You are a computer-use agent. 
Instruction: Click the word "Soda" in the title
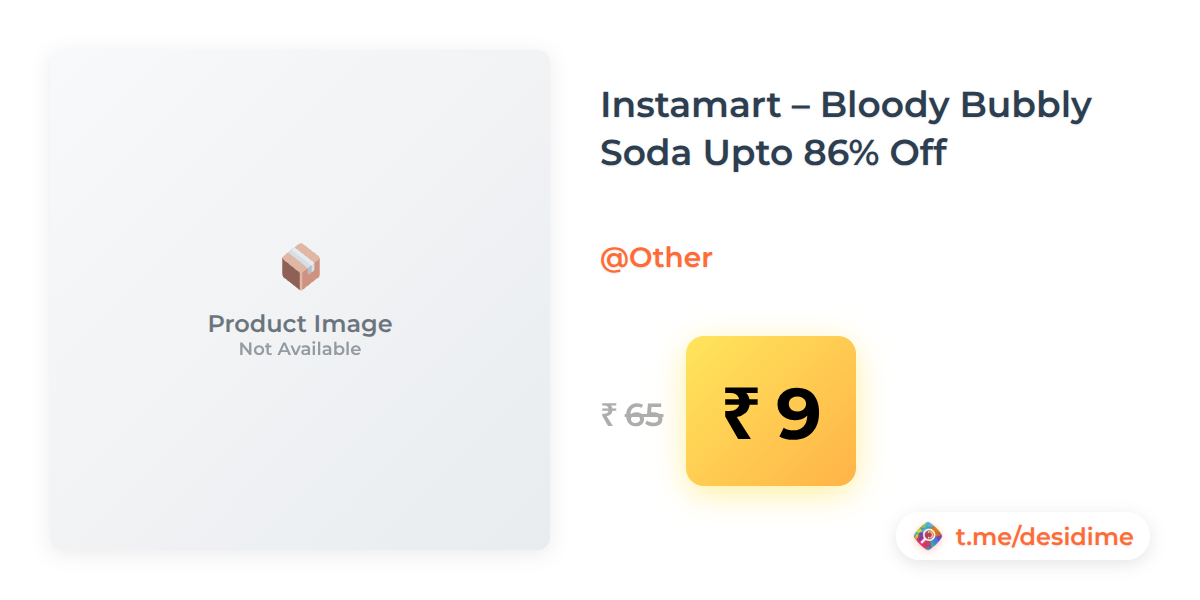pyautogui.click(x=645, y=154)
